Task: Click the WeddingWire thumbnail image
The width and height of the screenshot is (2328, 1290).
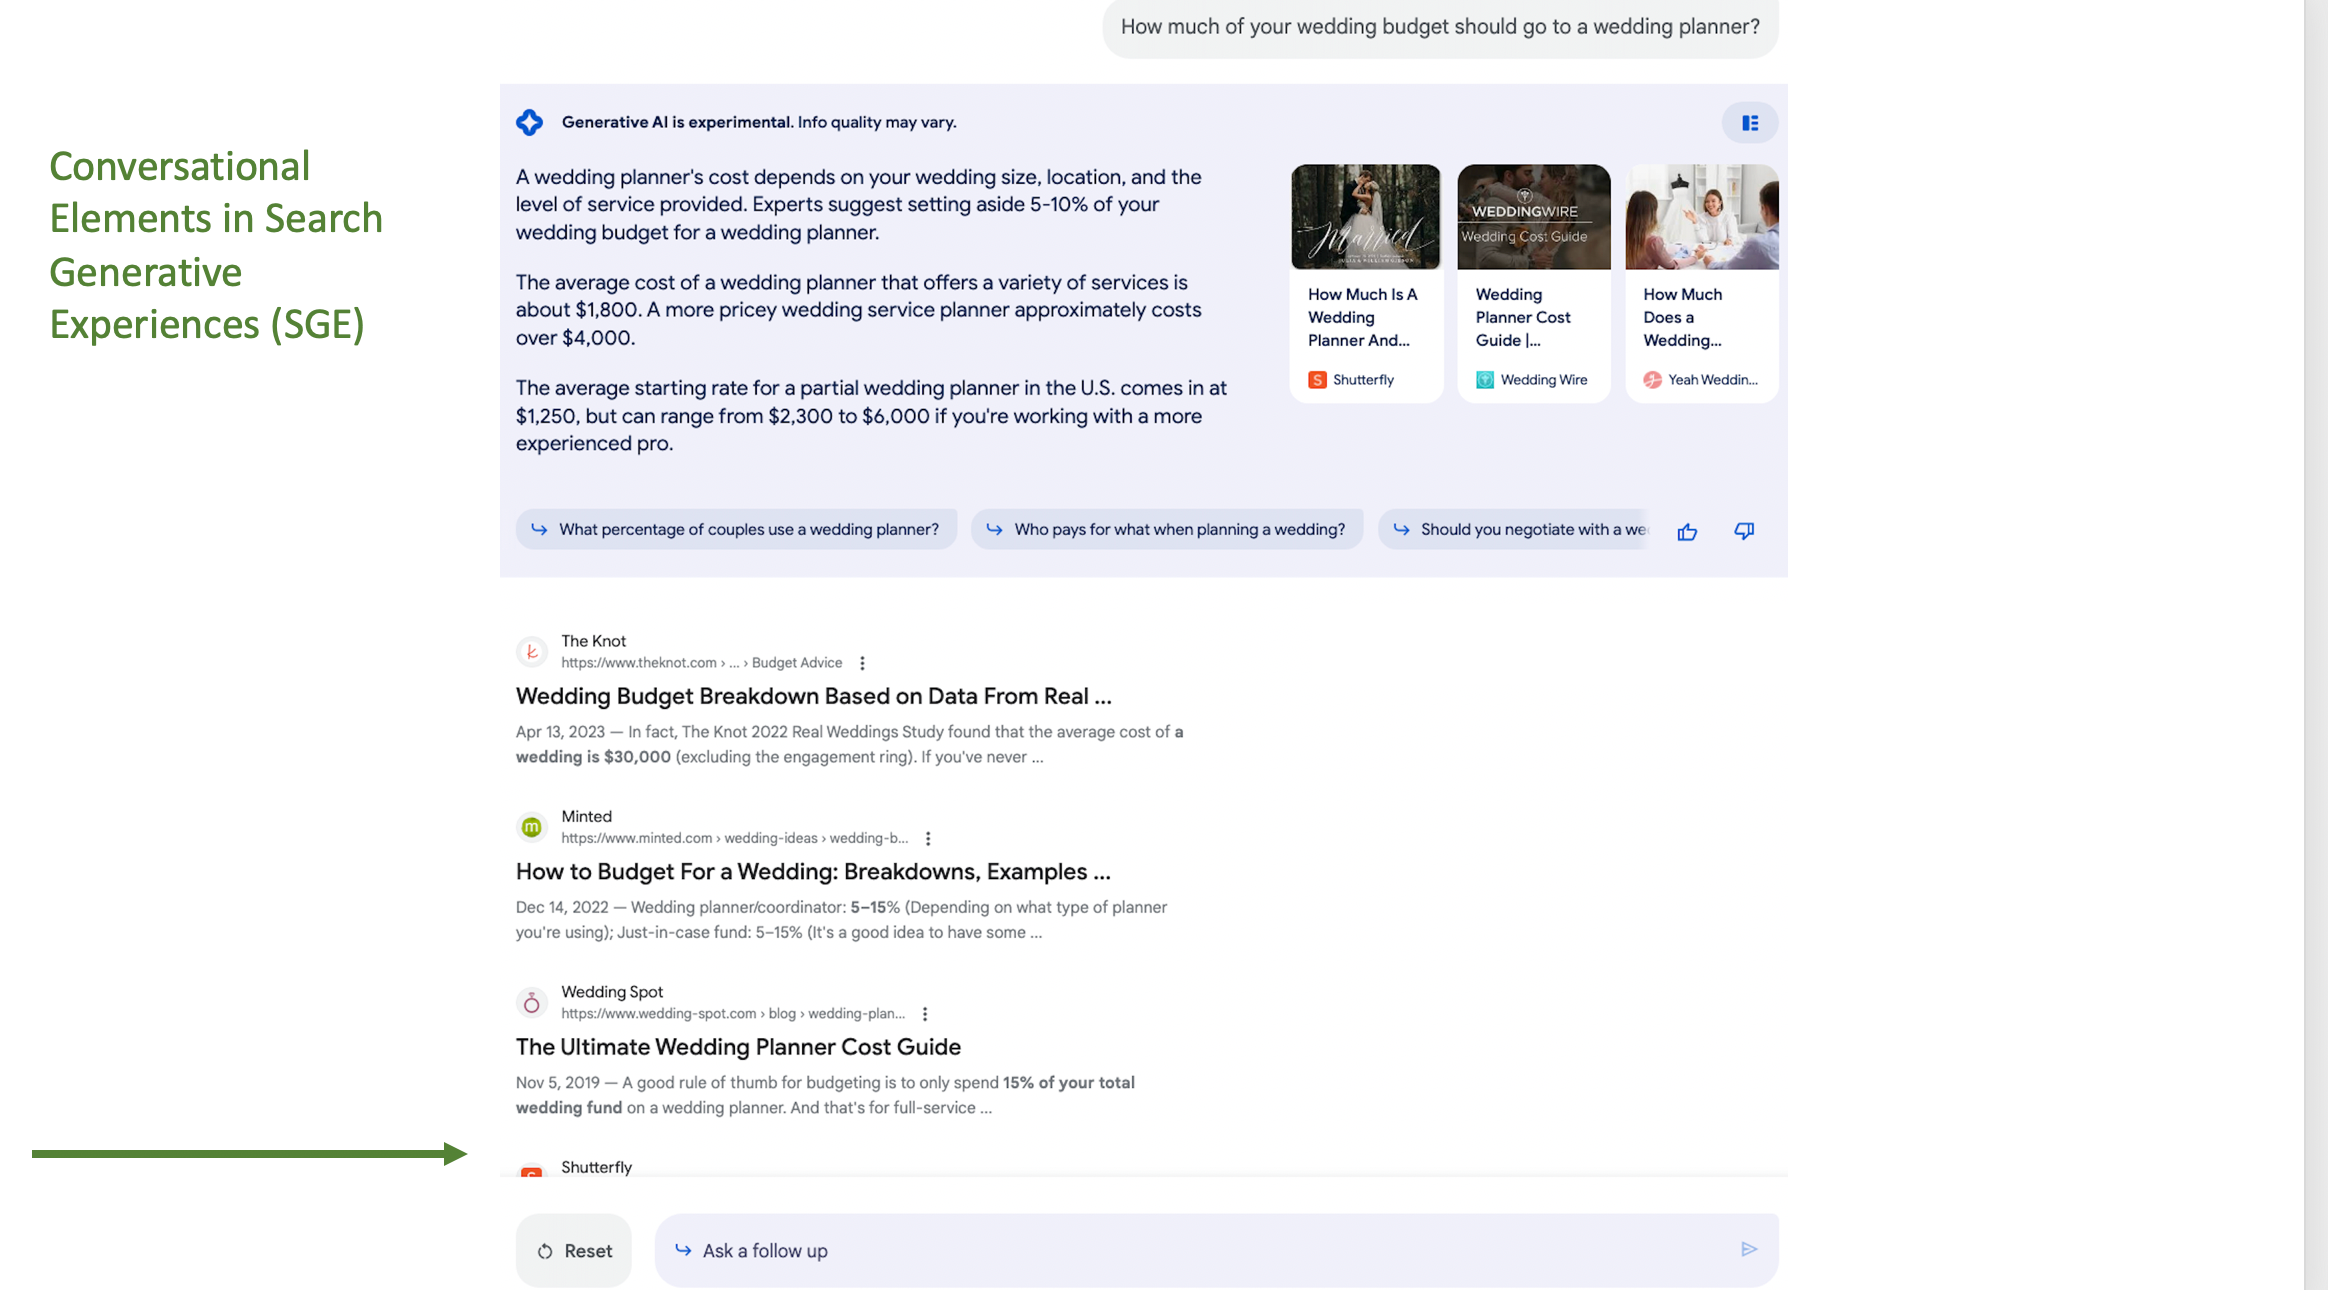Action: [1532, 214]
